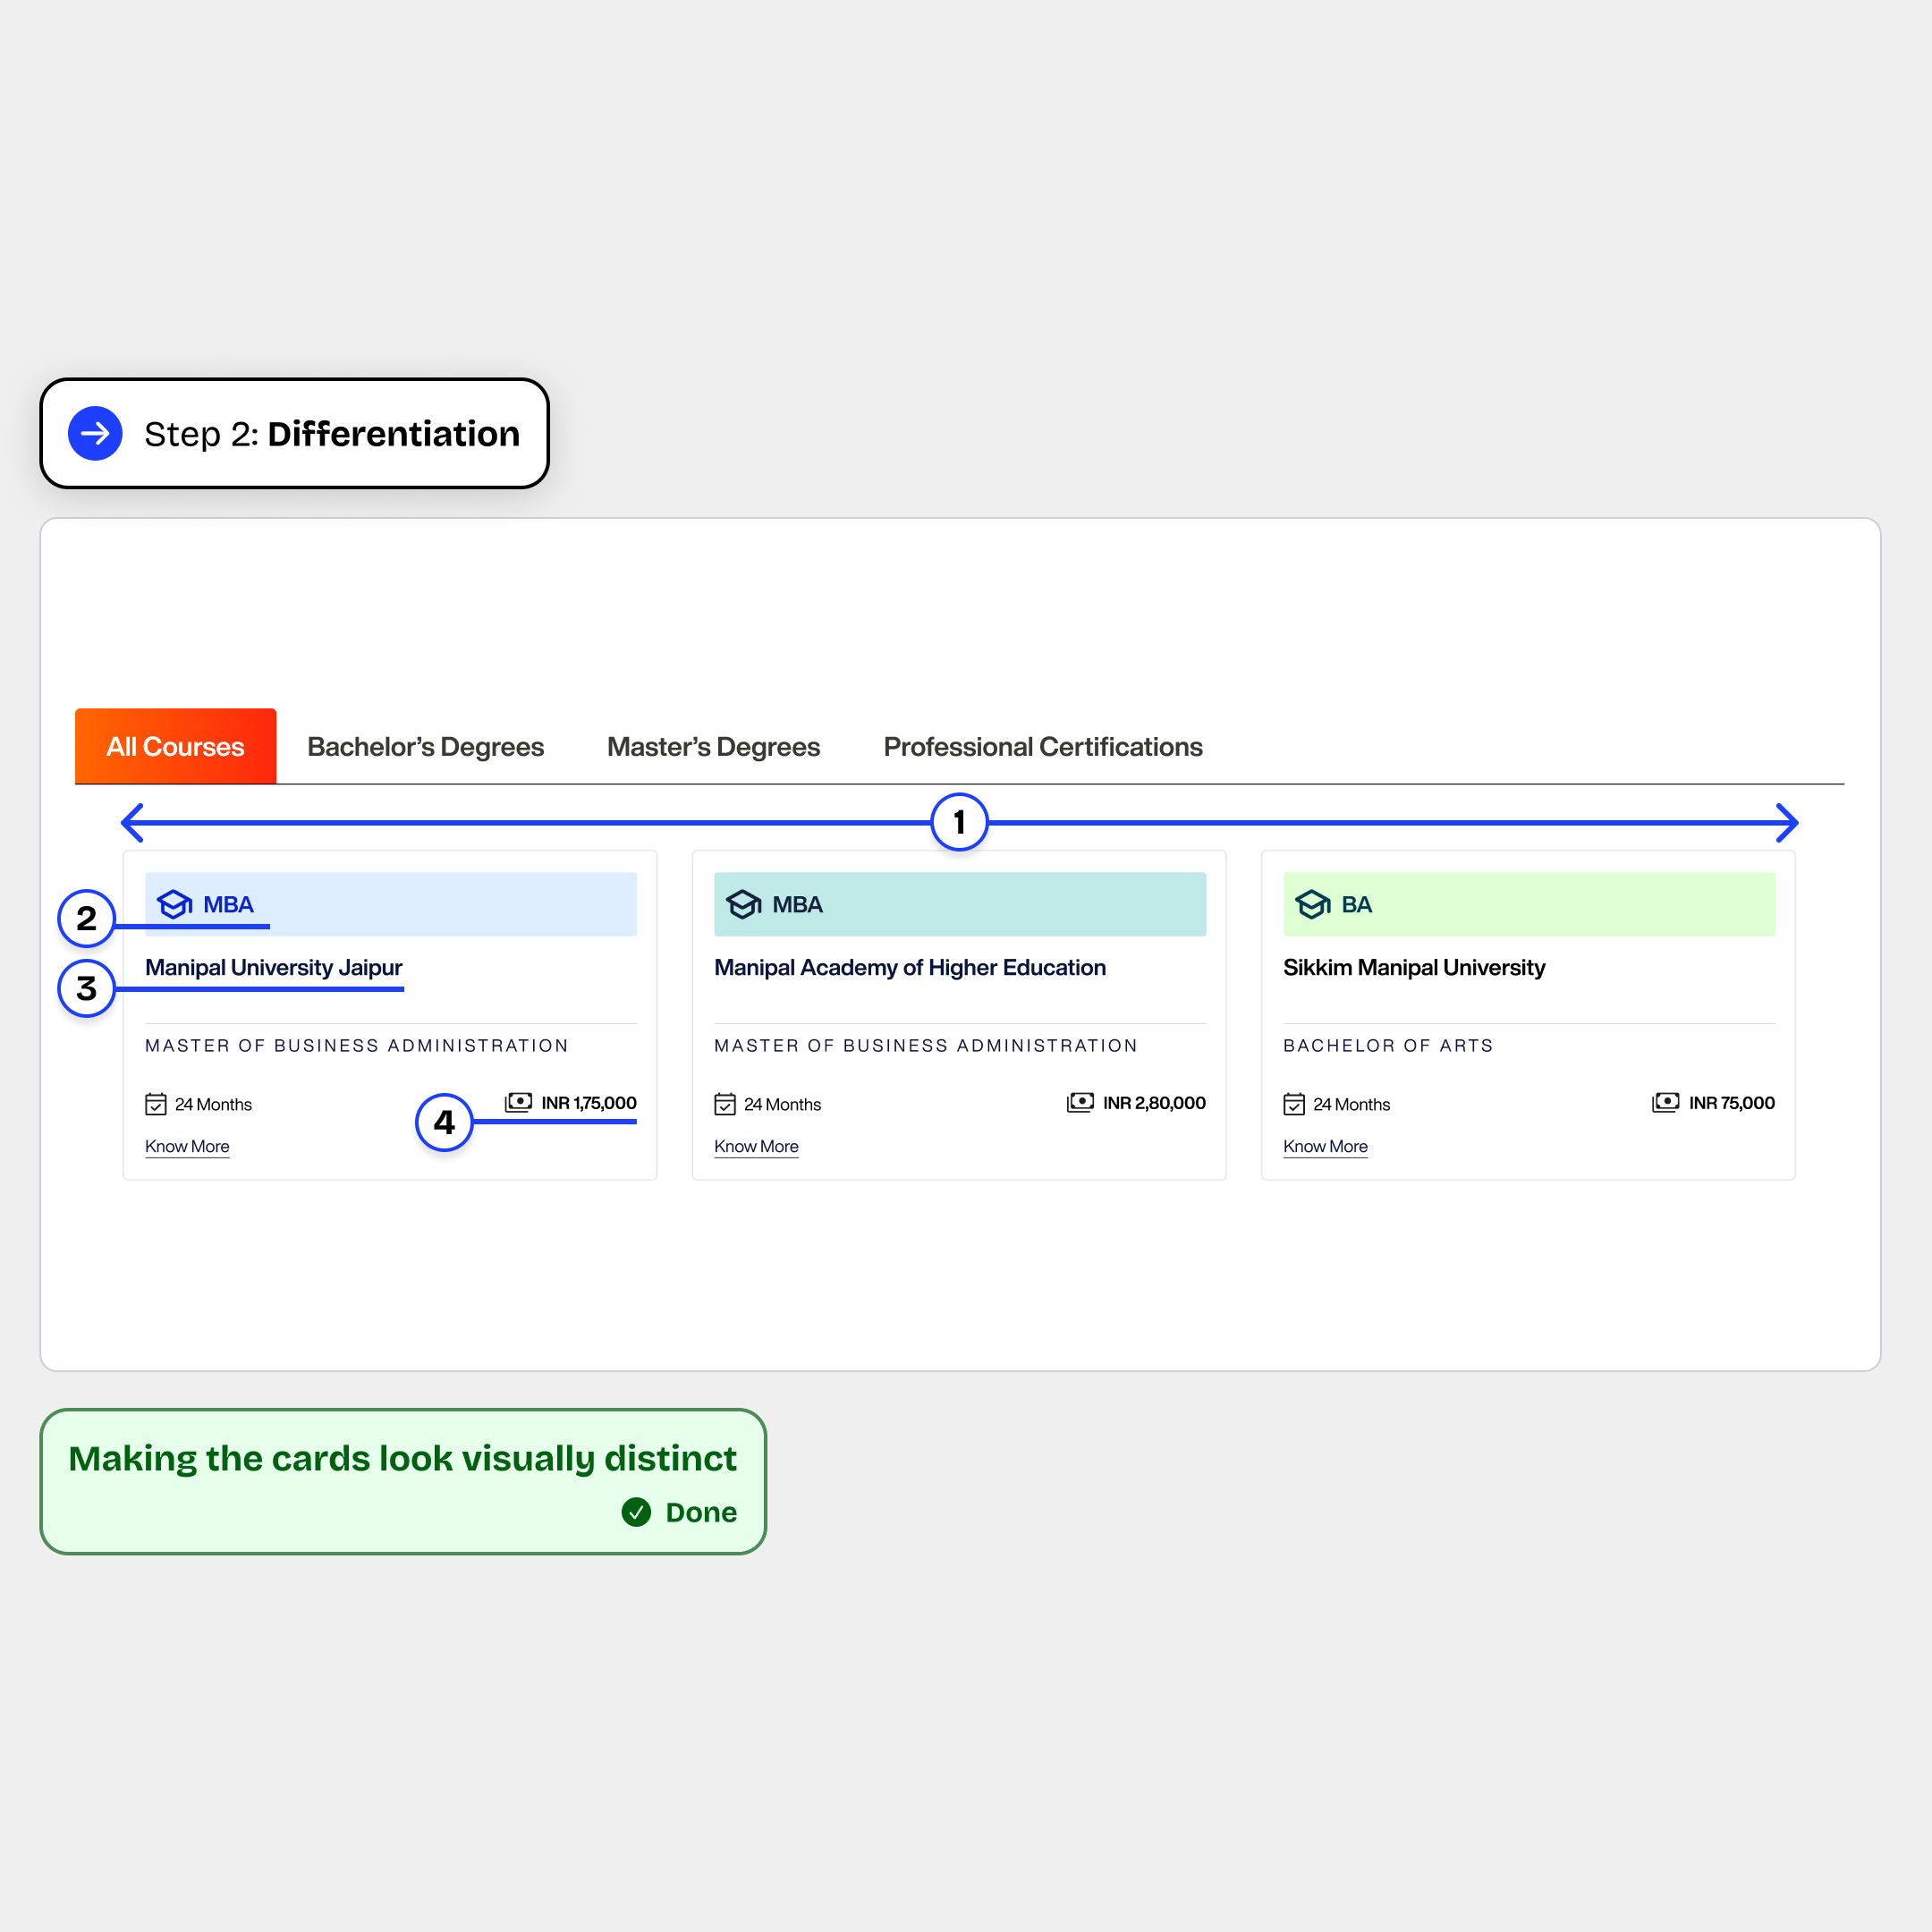Screen dimensions: 1932x1932
Task: Click the green Done checkmark icon
Action: (636, 1512)
